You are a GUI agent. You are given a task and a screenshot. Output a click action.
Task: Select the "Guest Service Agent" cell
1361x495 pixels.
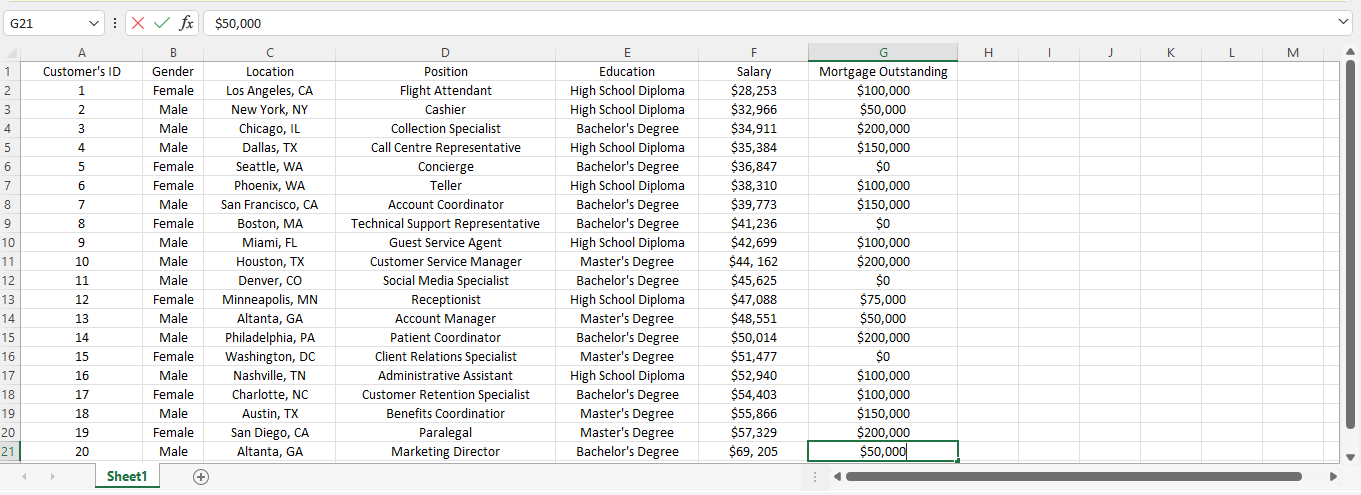coord(446,243)
